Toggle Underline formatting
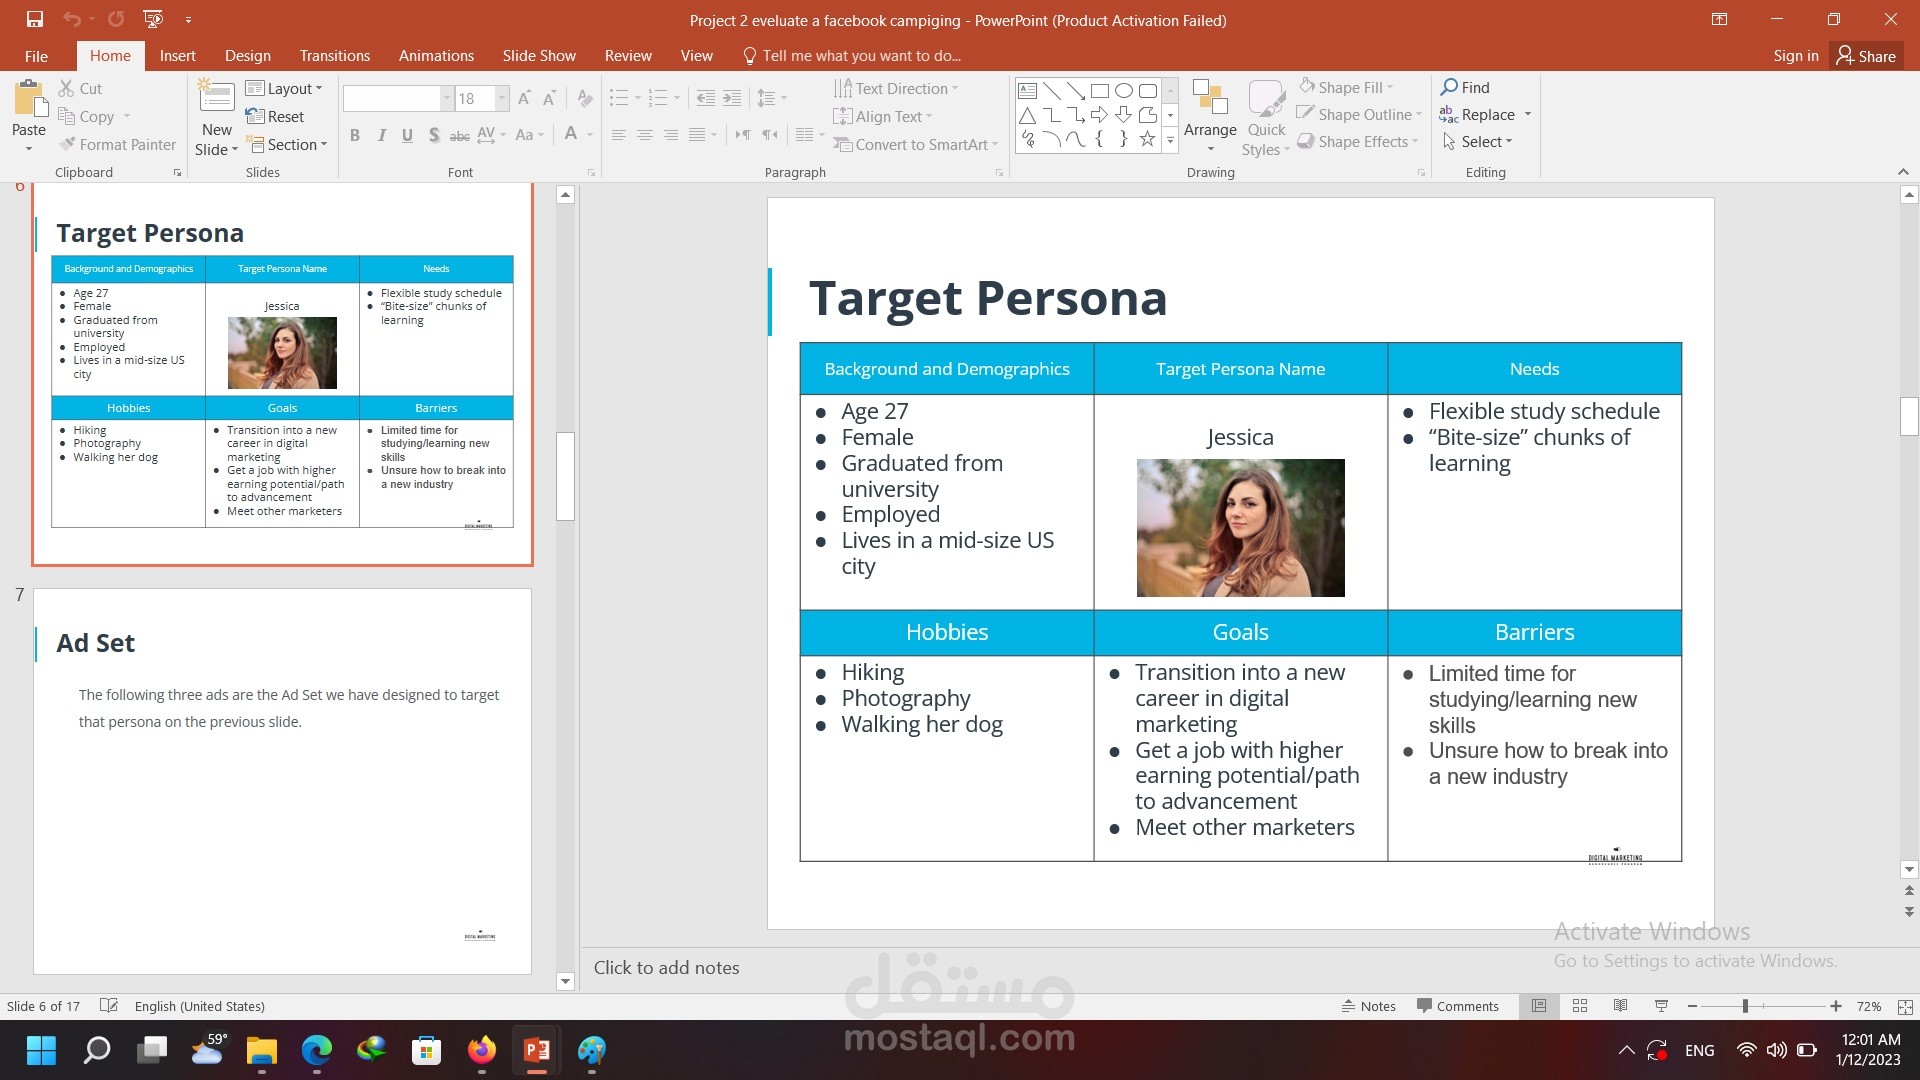Screen dimensions: 1920x1080 coord(407,135)
